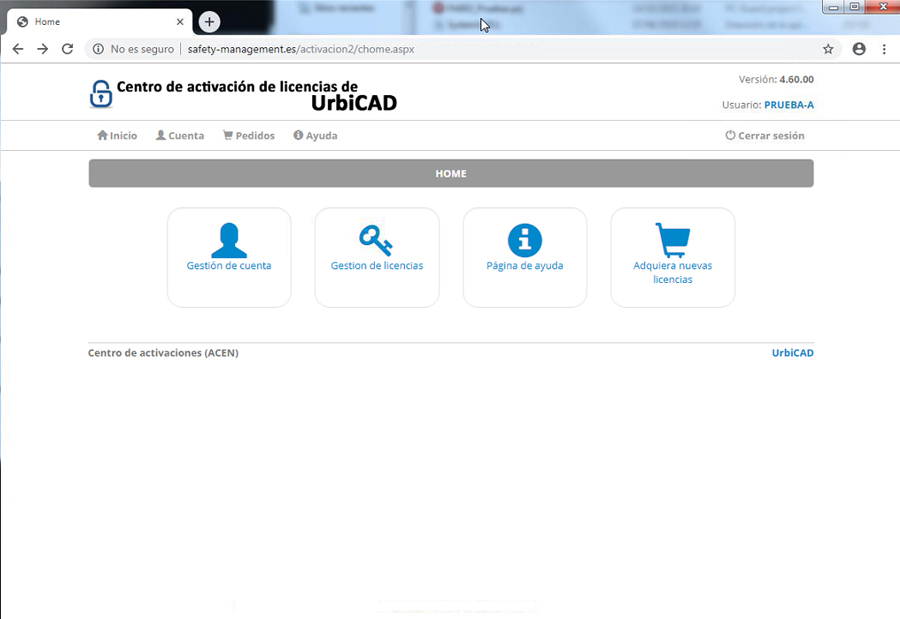Open the Página de ayuda link
The image size is (900, 619).
tap(525, 265)
